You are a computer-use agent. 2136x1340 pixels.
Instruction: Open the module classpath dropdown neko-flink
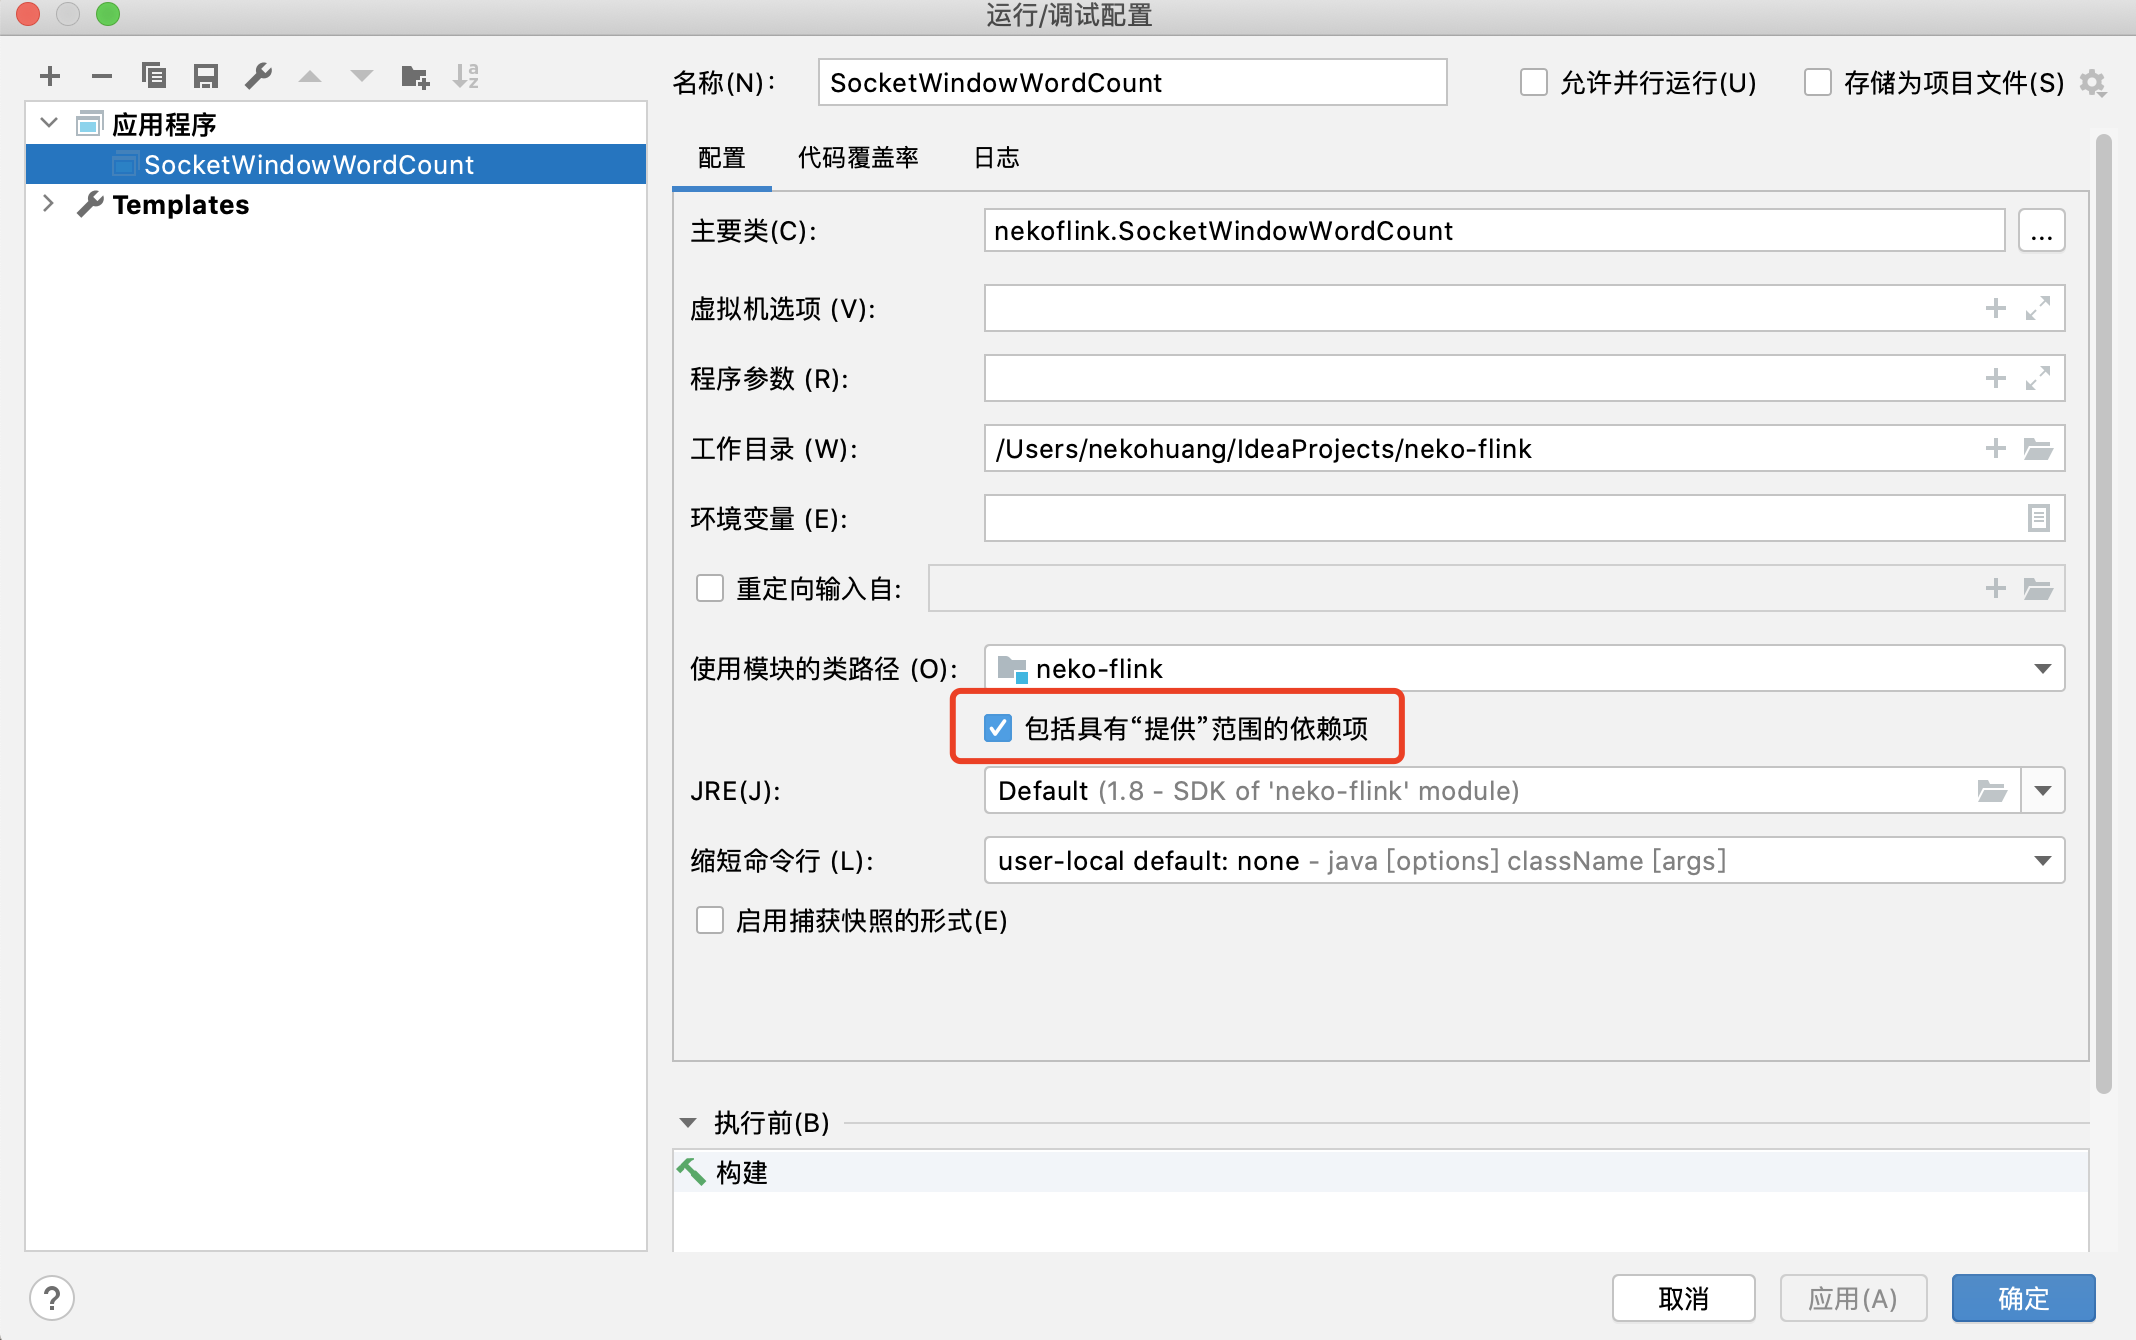click(1524, 668)
